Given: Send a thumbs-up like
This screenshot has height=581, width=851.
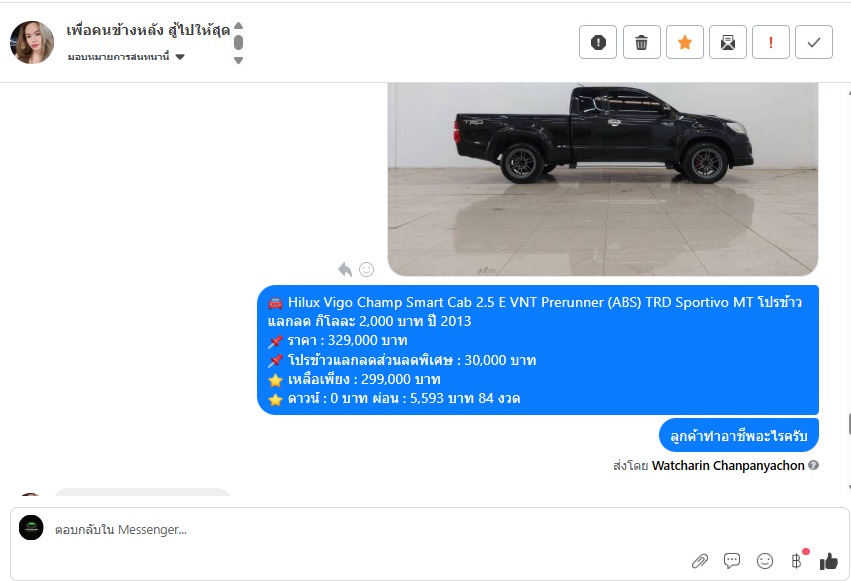Looking at the screenshot, I should click(x=829, y=561).
